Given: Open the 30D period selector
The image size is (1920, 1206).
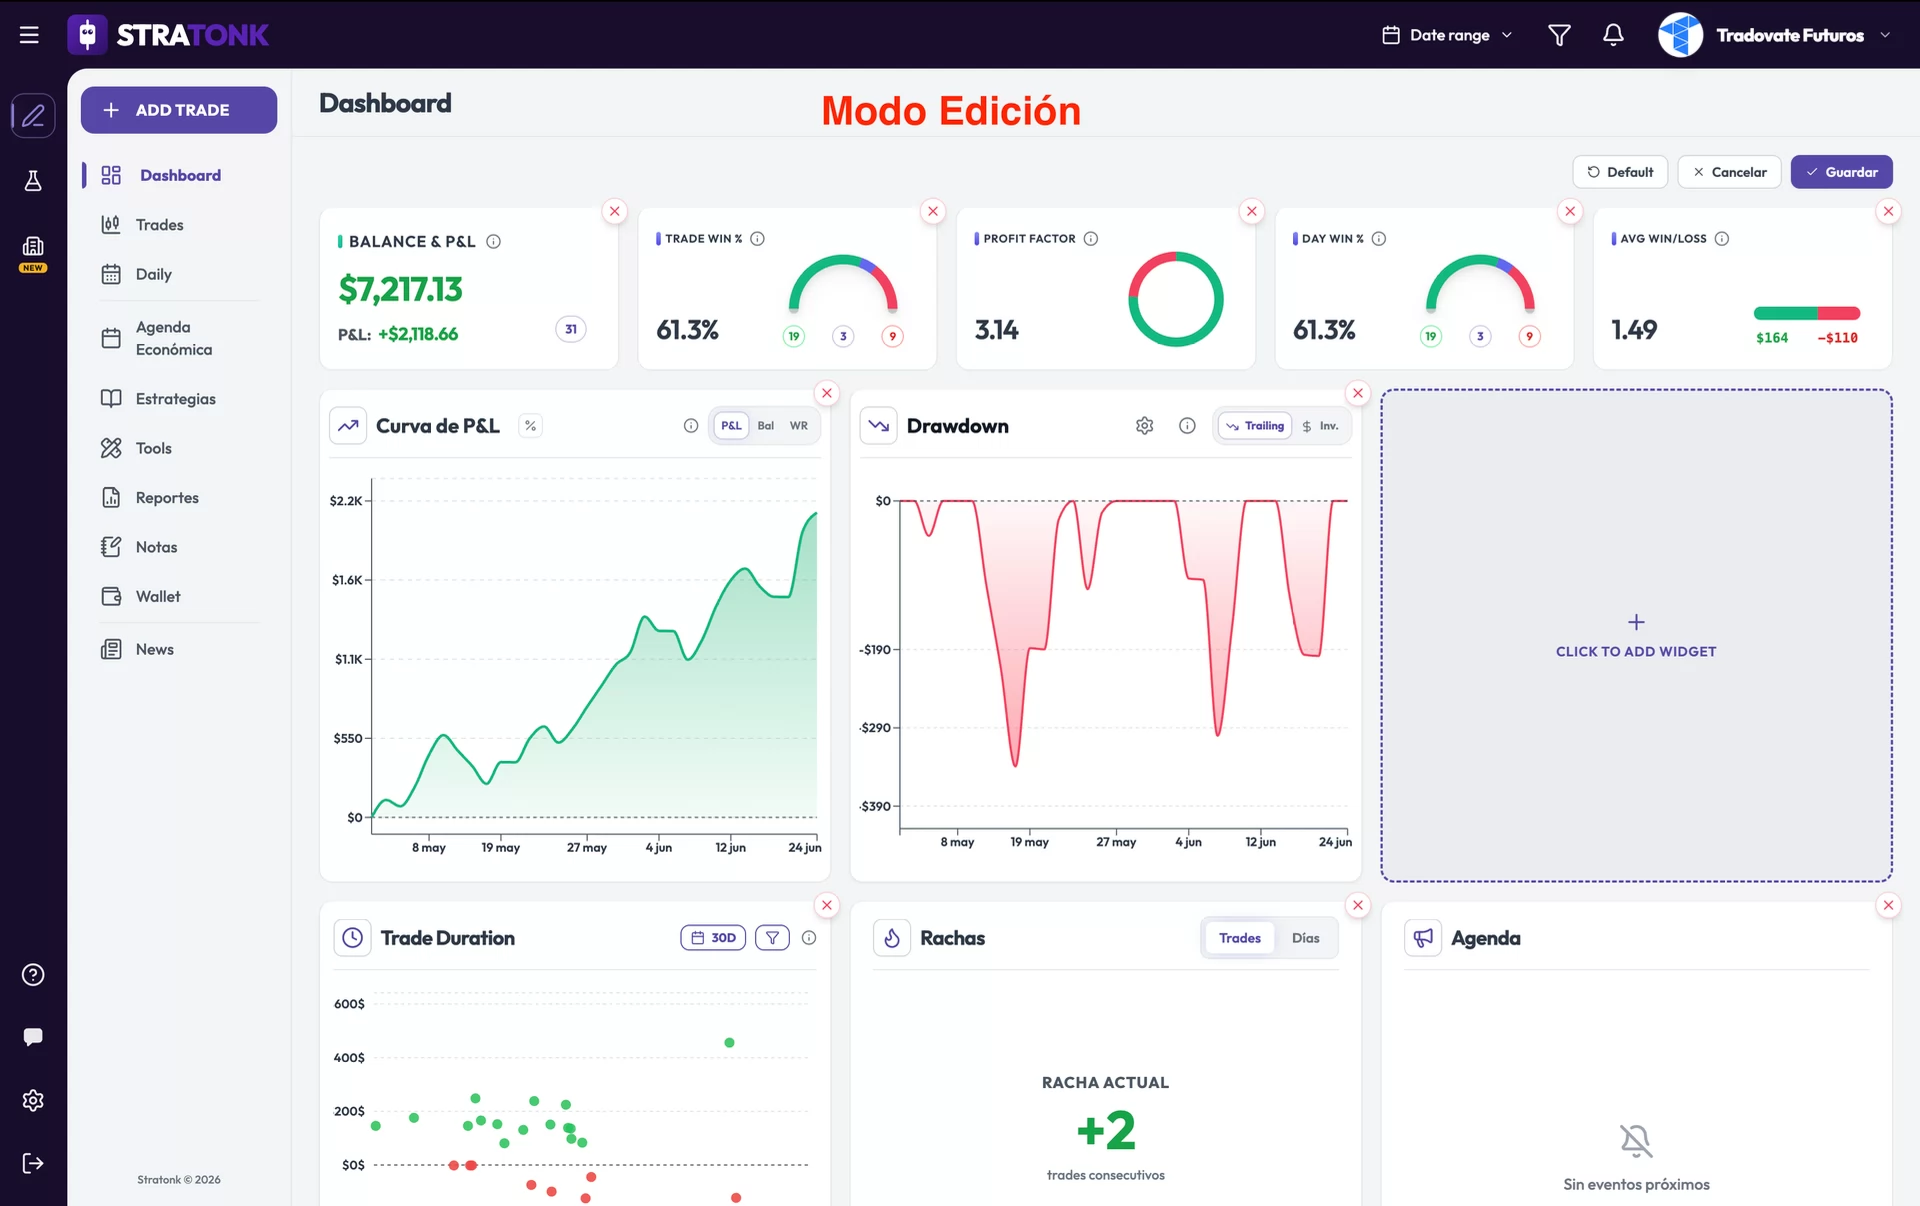Looking at the screenshot, I should (x=713, y=938).
